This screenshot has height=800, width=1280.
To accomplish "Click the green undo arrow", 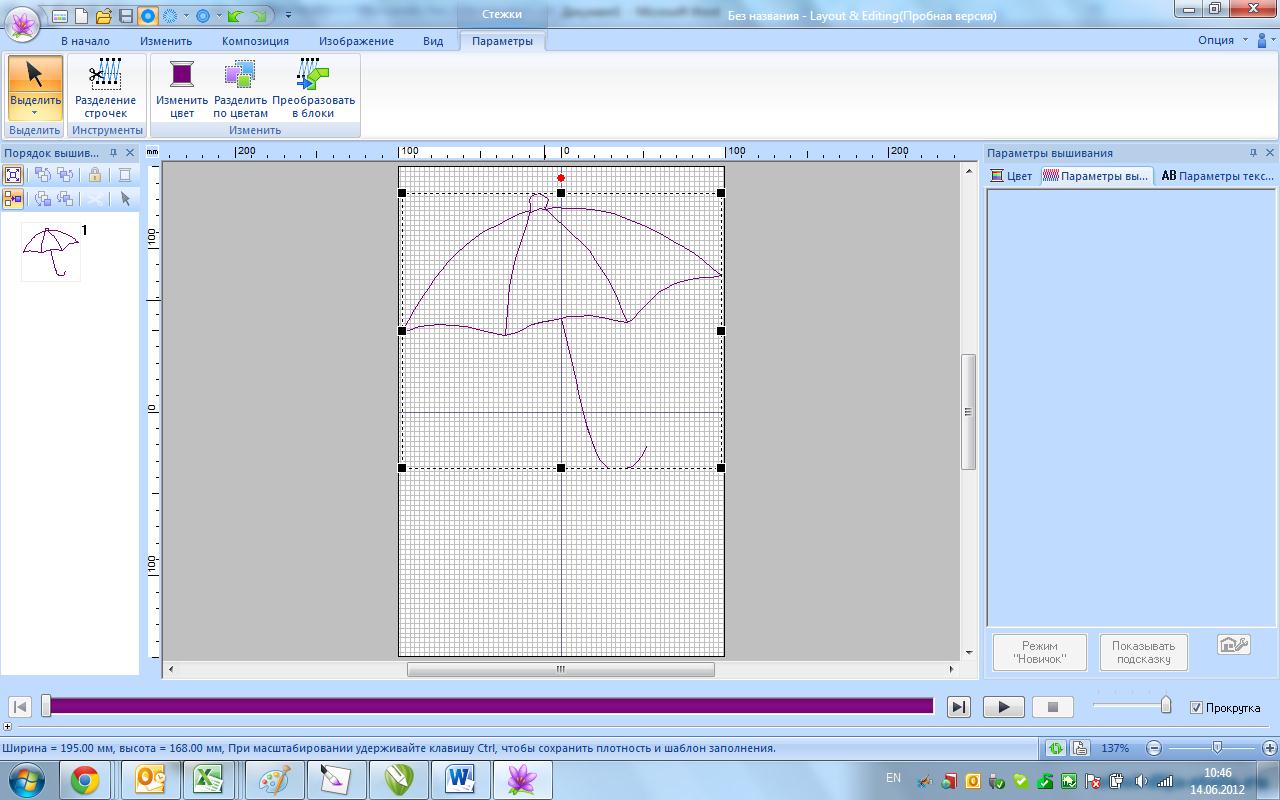I will [x=235, y=16].
